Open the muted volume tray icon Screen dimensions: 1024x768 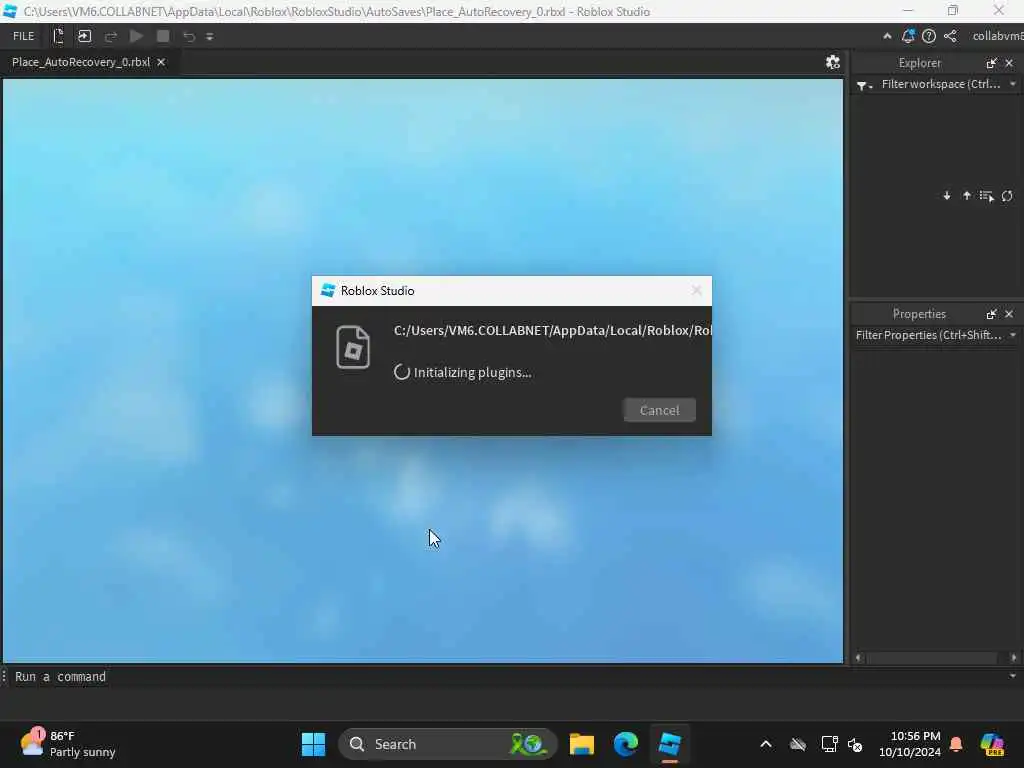click(855, 744)
